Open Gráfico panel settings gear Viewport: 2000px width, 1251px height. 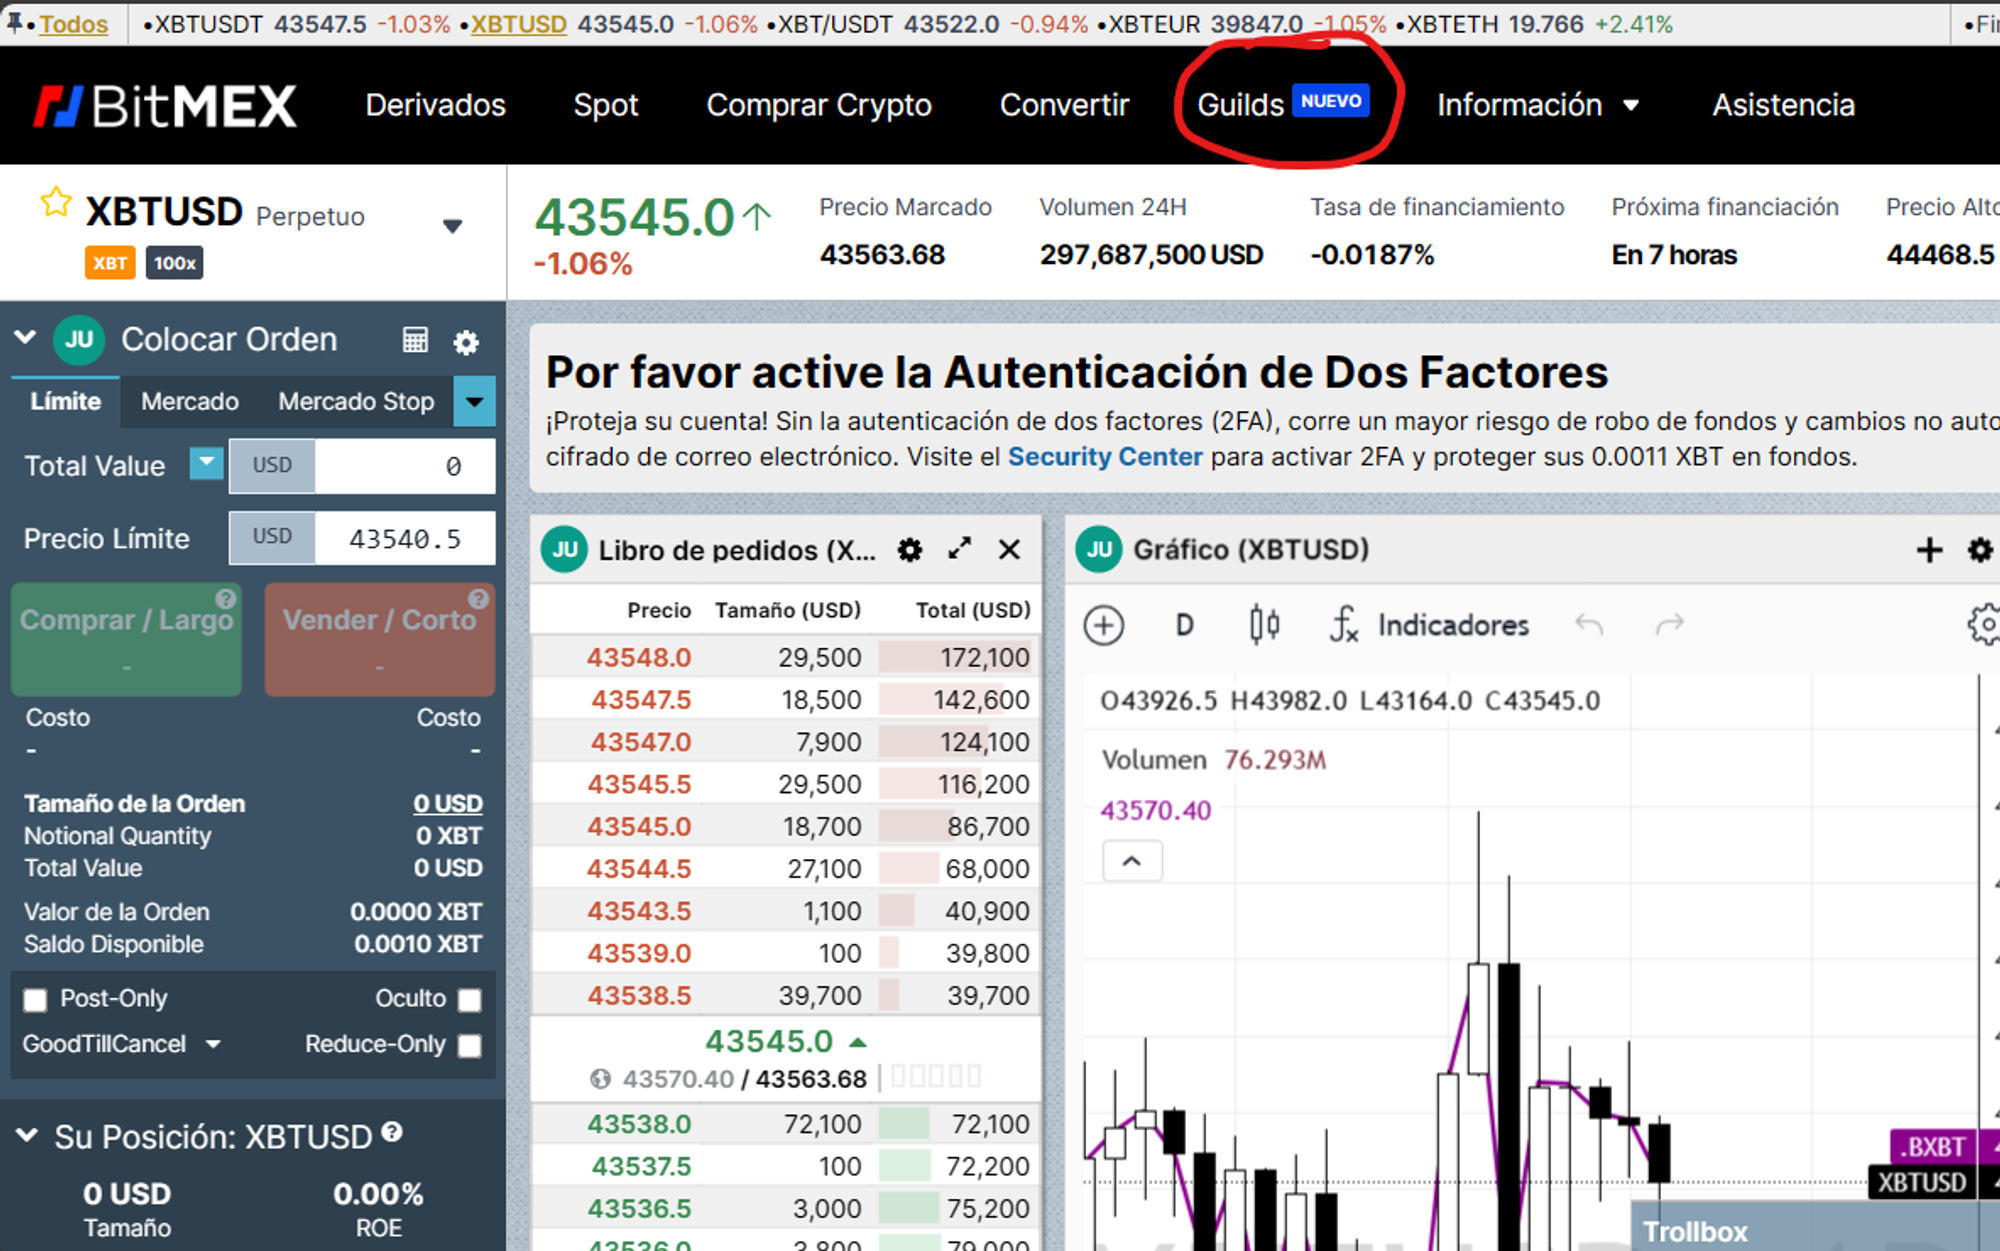coord(1980,549)
